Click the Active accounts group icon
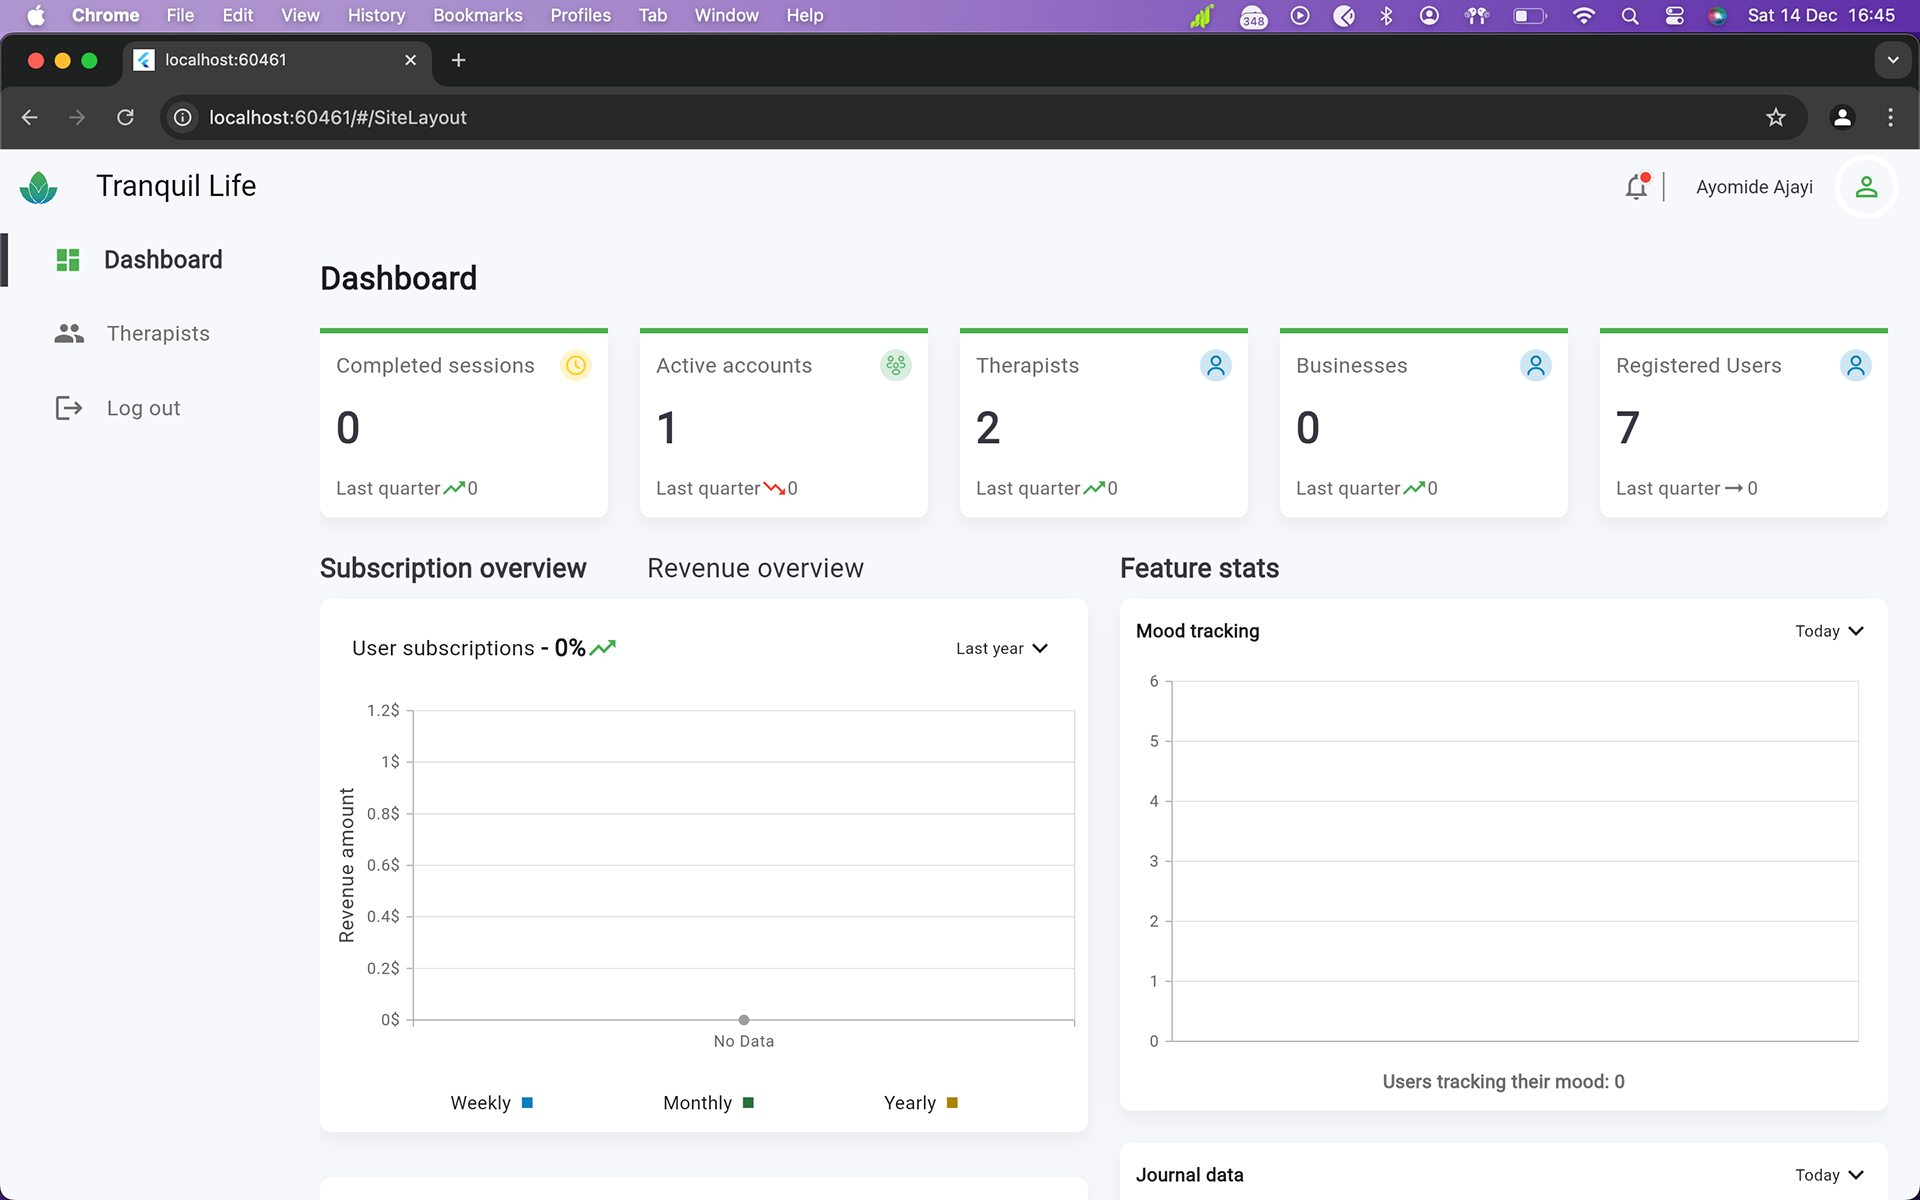 click(895, 366)
